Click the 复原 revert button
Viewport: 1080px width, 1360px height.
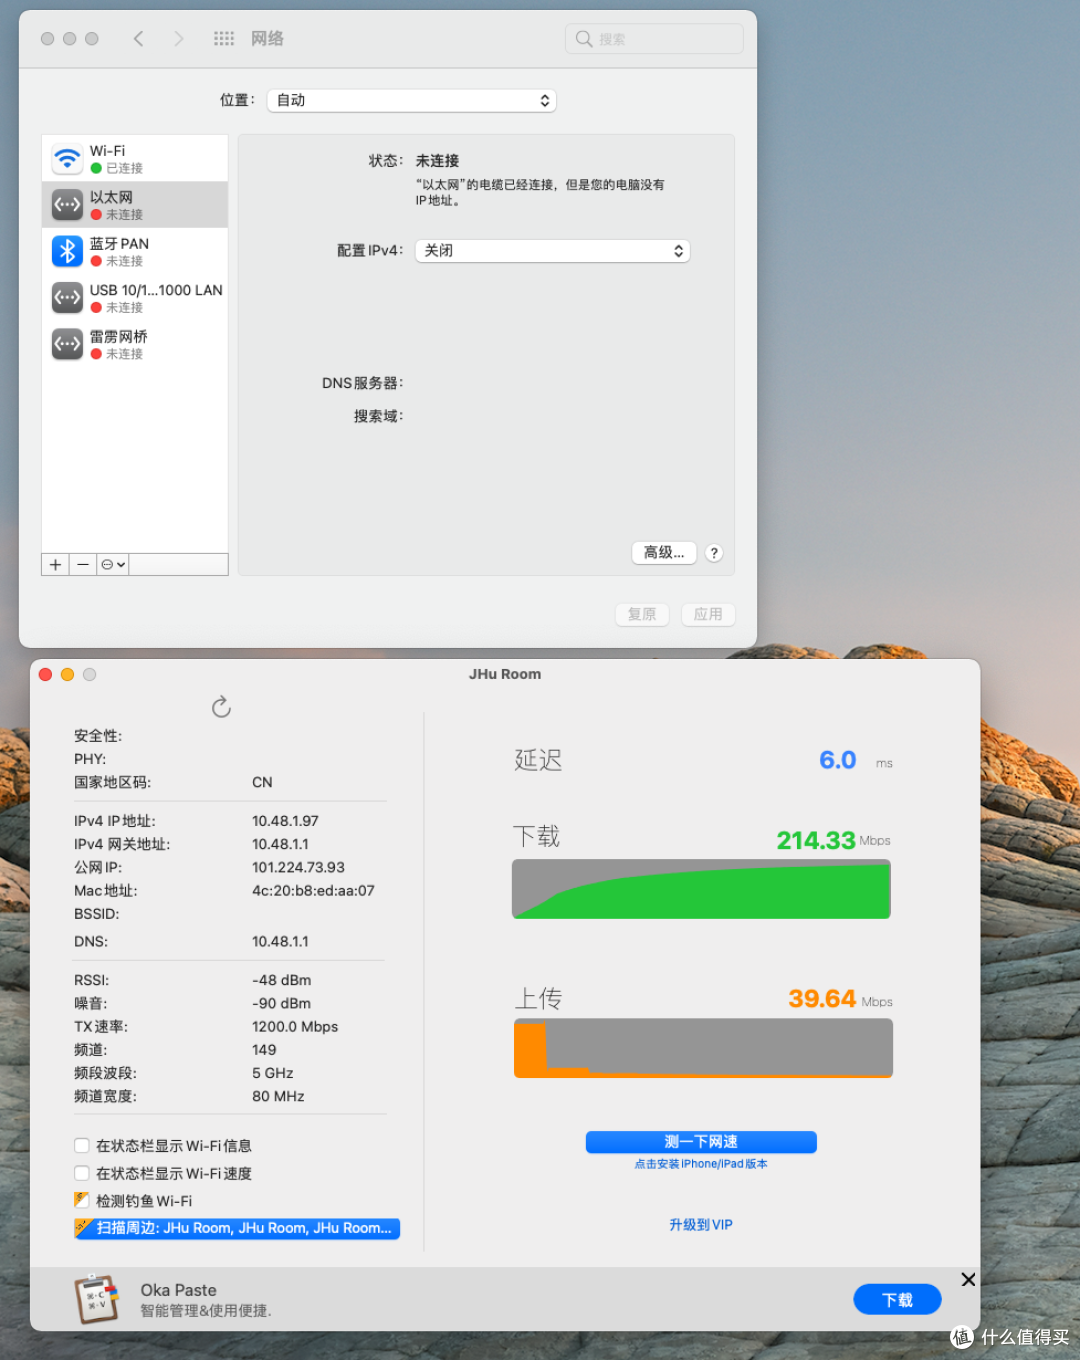tap(642, 614)
